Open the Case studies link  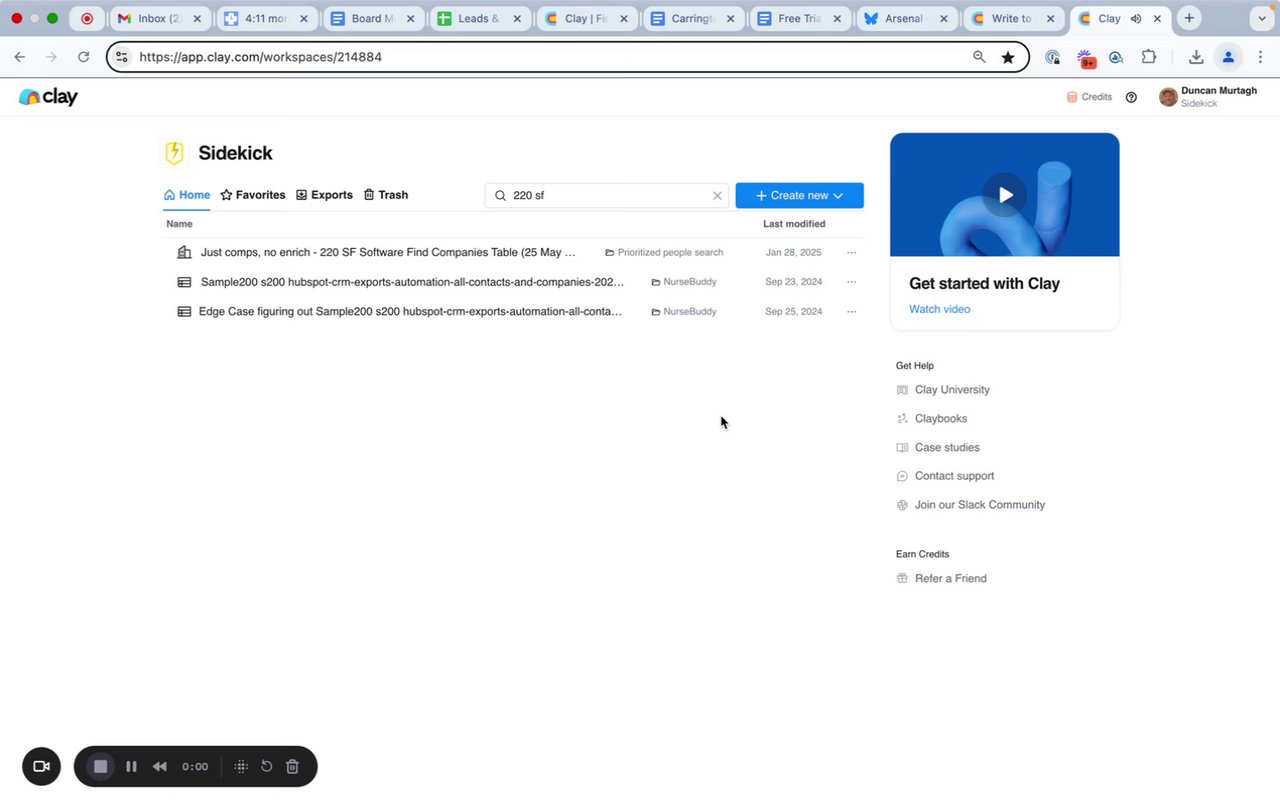[x=938, y=448]
